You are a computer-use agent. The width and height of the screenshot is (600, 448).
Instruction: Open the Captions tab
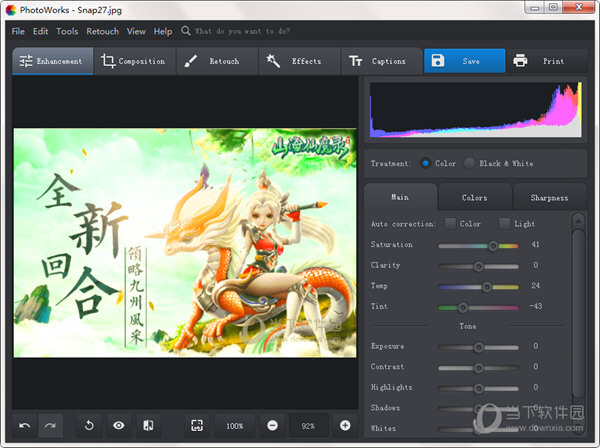click(382, 61)
